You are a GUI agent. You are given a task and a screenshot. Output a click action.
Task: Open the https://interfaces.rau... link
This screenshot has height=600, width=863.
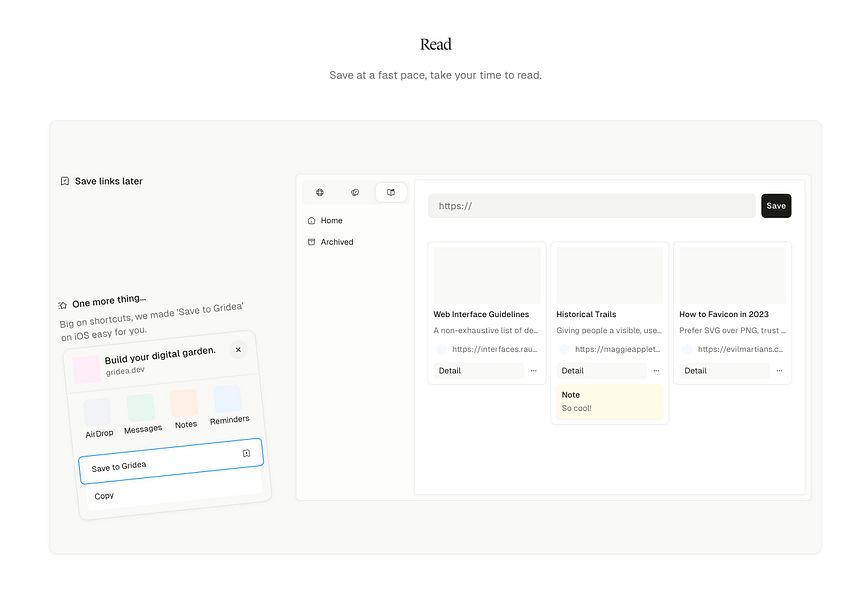point(495,349)
